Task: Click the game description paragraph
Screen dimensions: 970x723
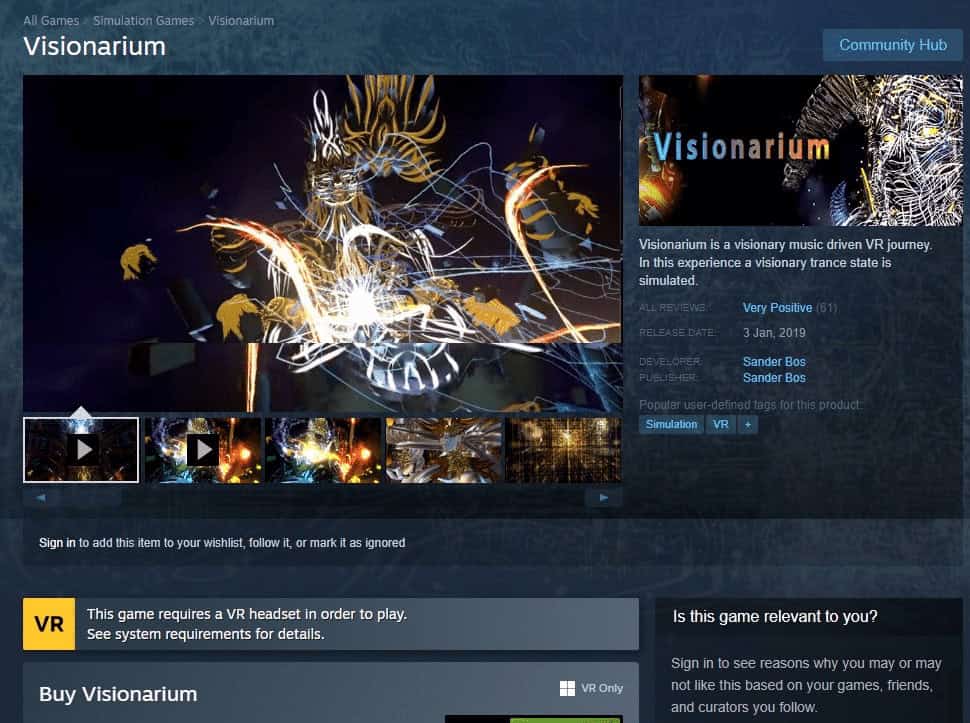Action: click(785, 262)
